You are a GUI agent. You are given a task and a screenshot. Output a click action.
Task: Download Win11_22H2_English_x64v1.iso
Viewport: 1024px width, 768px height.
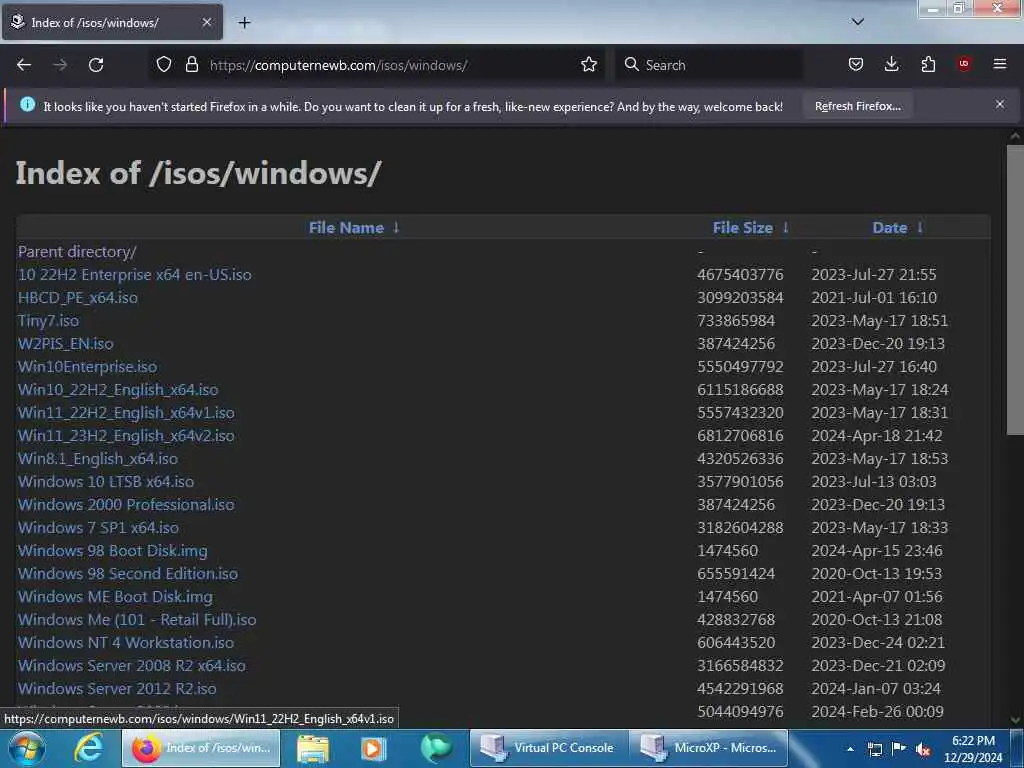click(126, 413)
